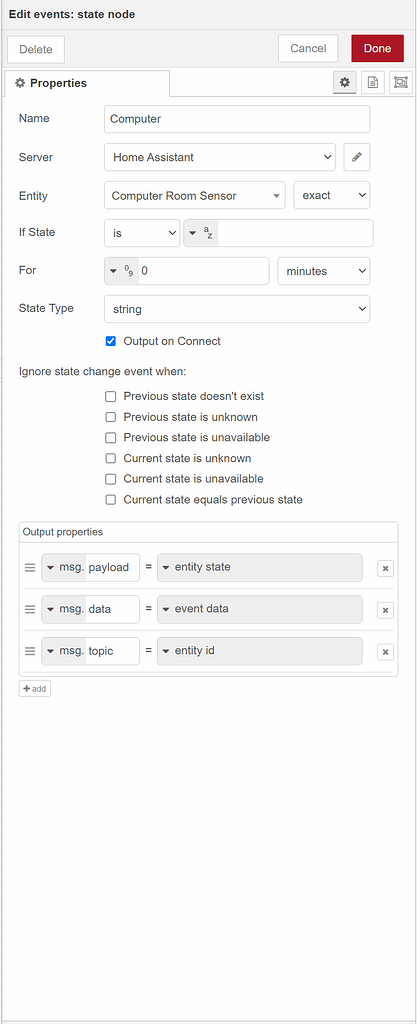
Task: Select the Properties tab
Action: (x=87, y=83)
